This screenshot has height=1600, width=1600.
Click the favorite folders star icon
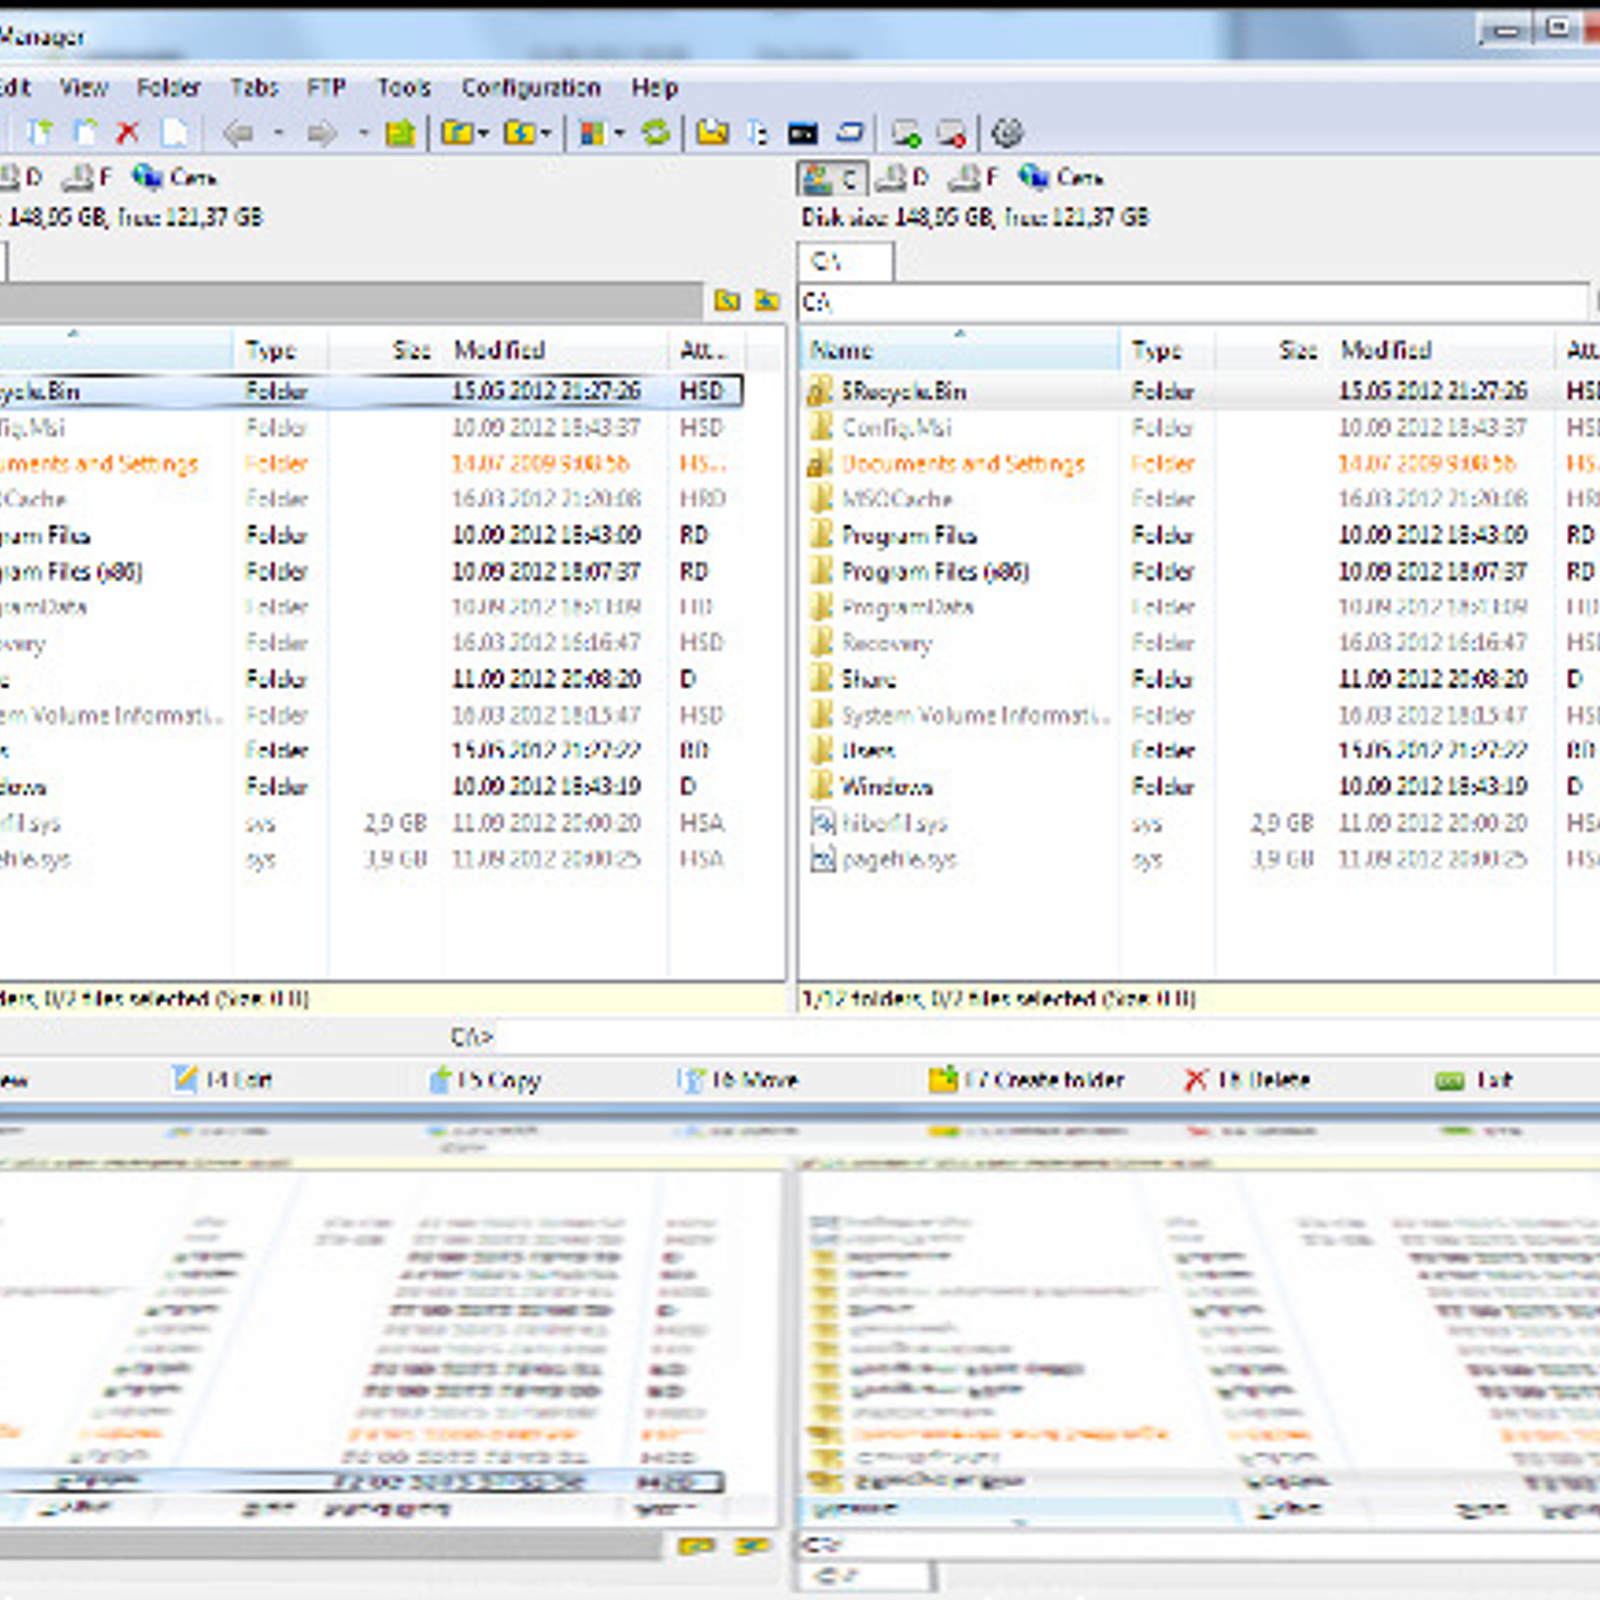click(457, 132)
